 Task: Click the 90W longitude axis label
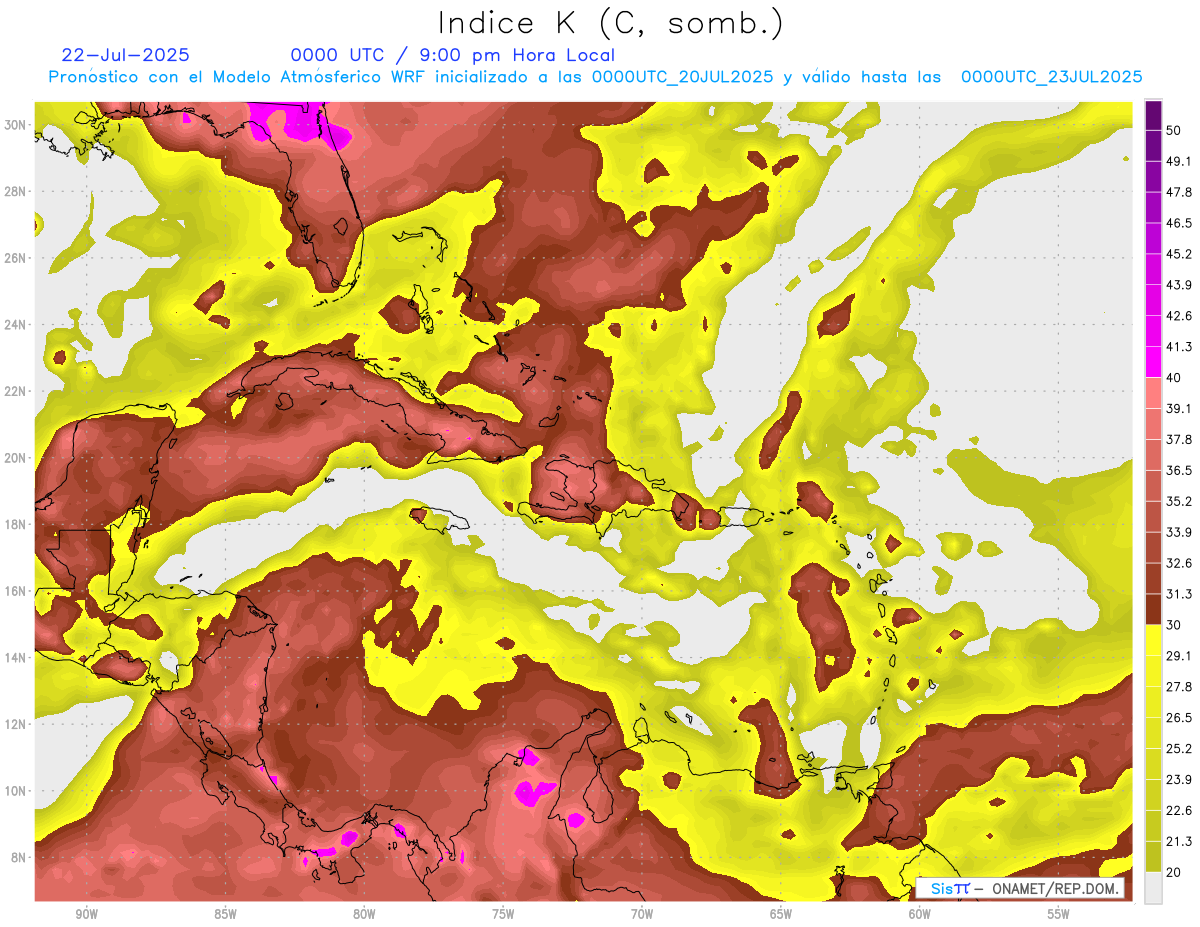[86, 915]
